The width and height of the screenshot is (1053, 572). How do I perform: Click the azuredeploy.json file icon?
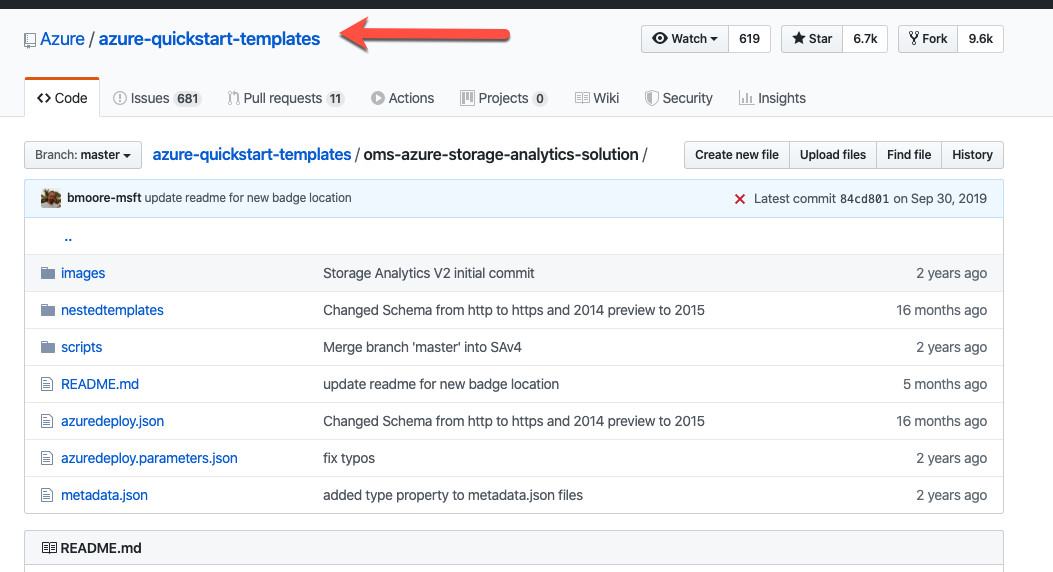[x=46, y=421]
